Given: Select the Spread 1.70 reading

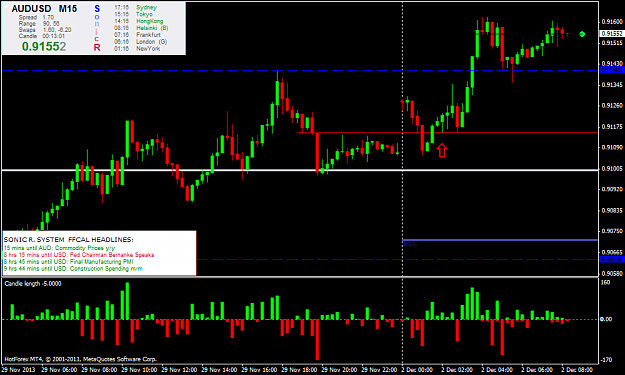Looking at the screenshot, I should tap(36, 18).
